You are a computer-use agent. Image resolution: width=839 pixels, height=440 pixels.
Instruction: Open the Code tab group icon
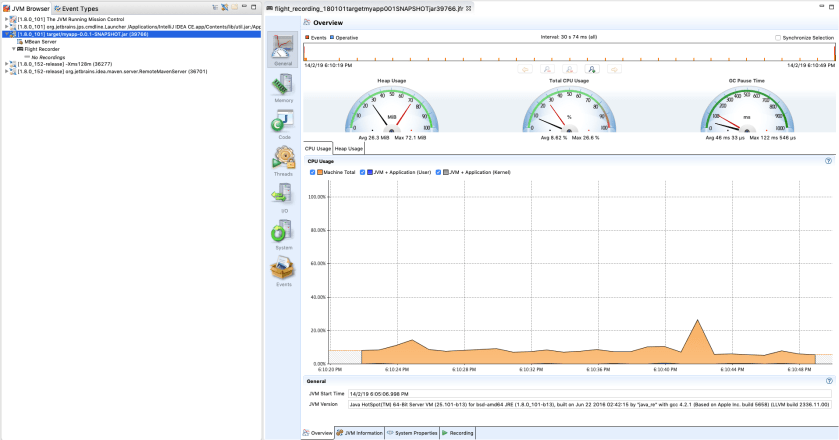point(283,125)
